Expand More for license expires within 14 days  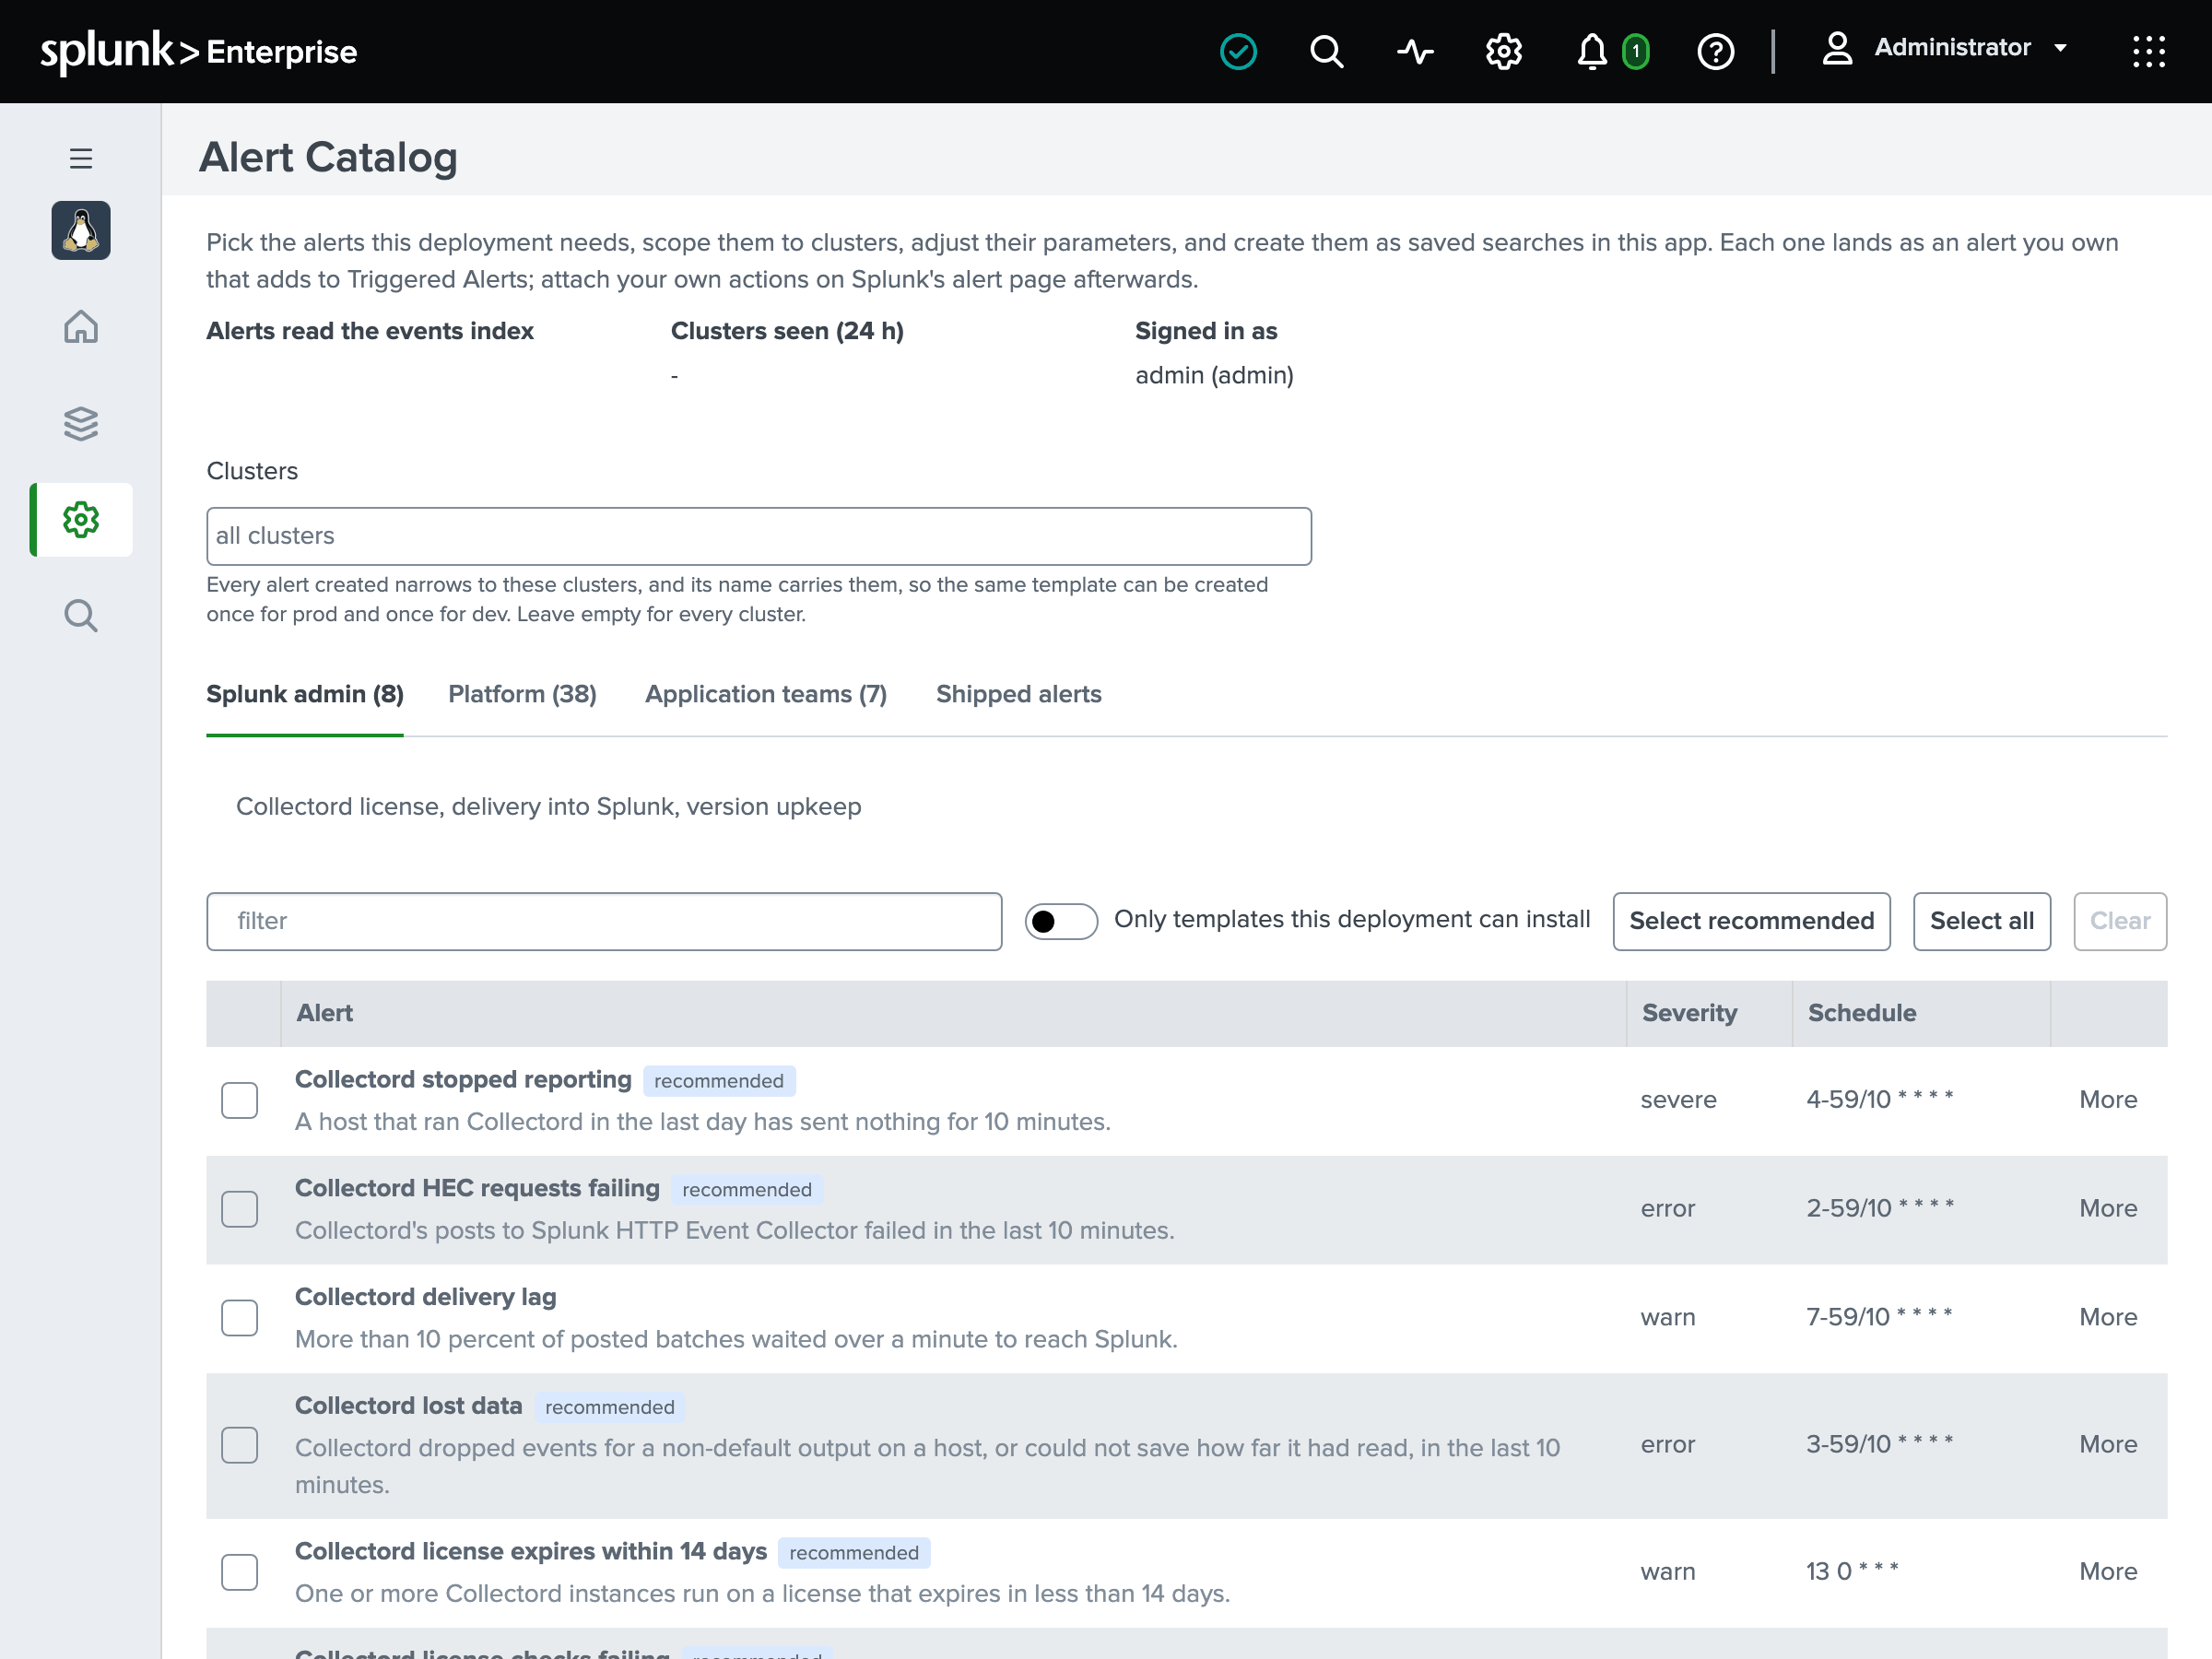pos(2108,1572)
